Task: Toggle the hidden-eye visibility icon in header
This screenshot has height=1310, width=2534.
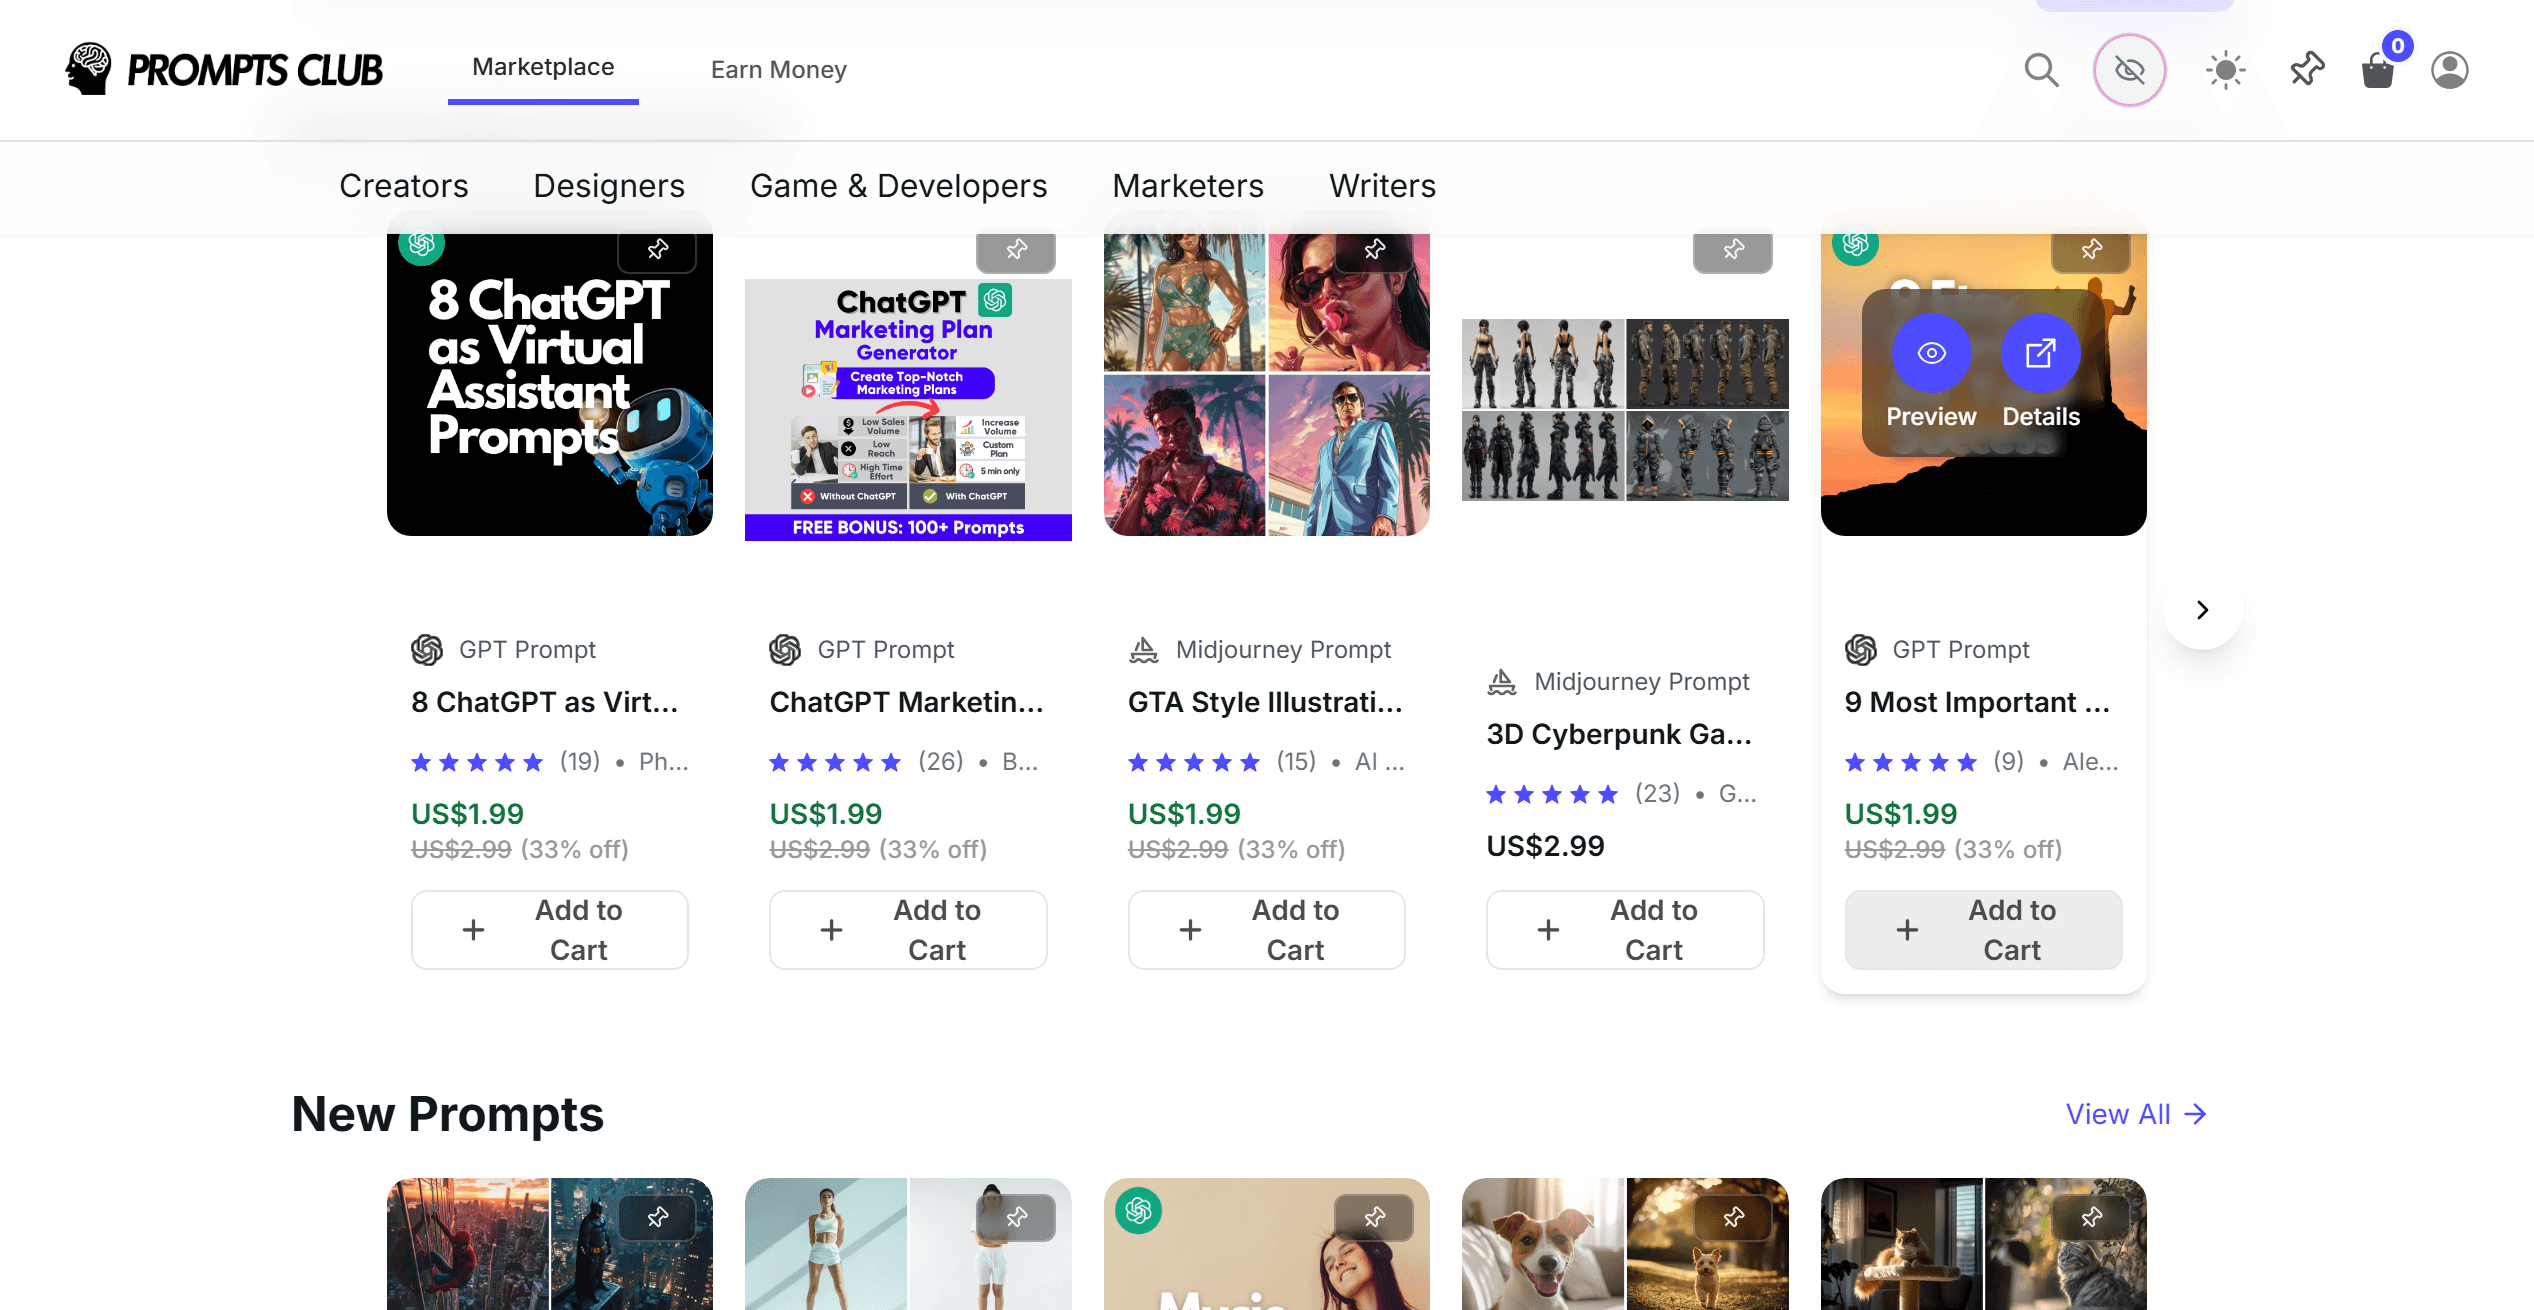Action: (x=2129, y=70)
